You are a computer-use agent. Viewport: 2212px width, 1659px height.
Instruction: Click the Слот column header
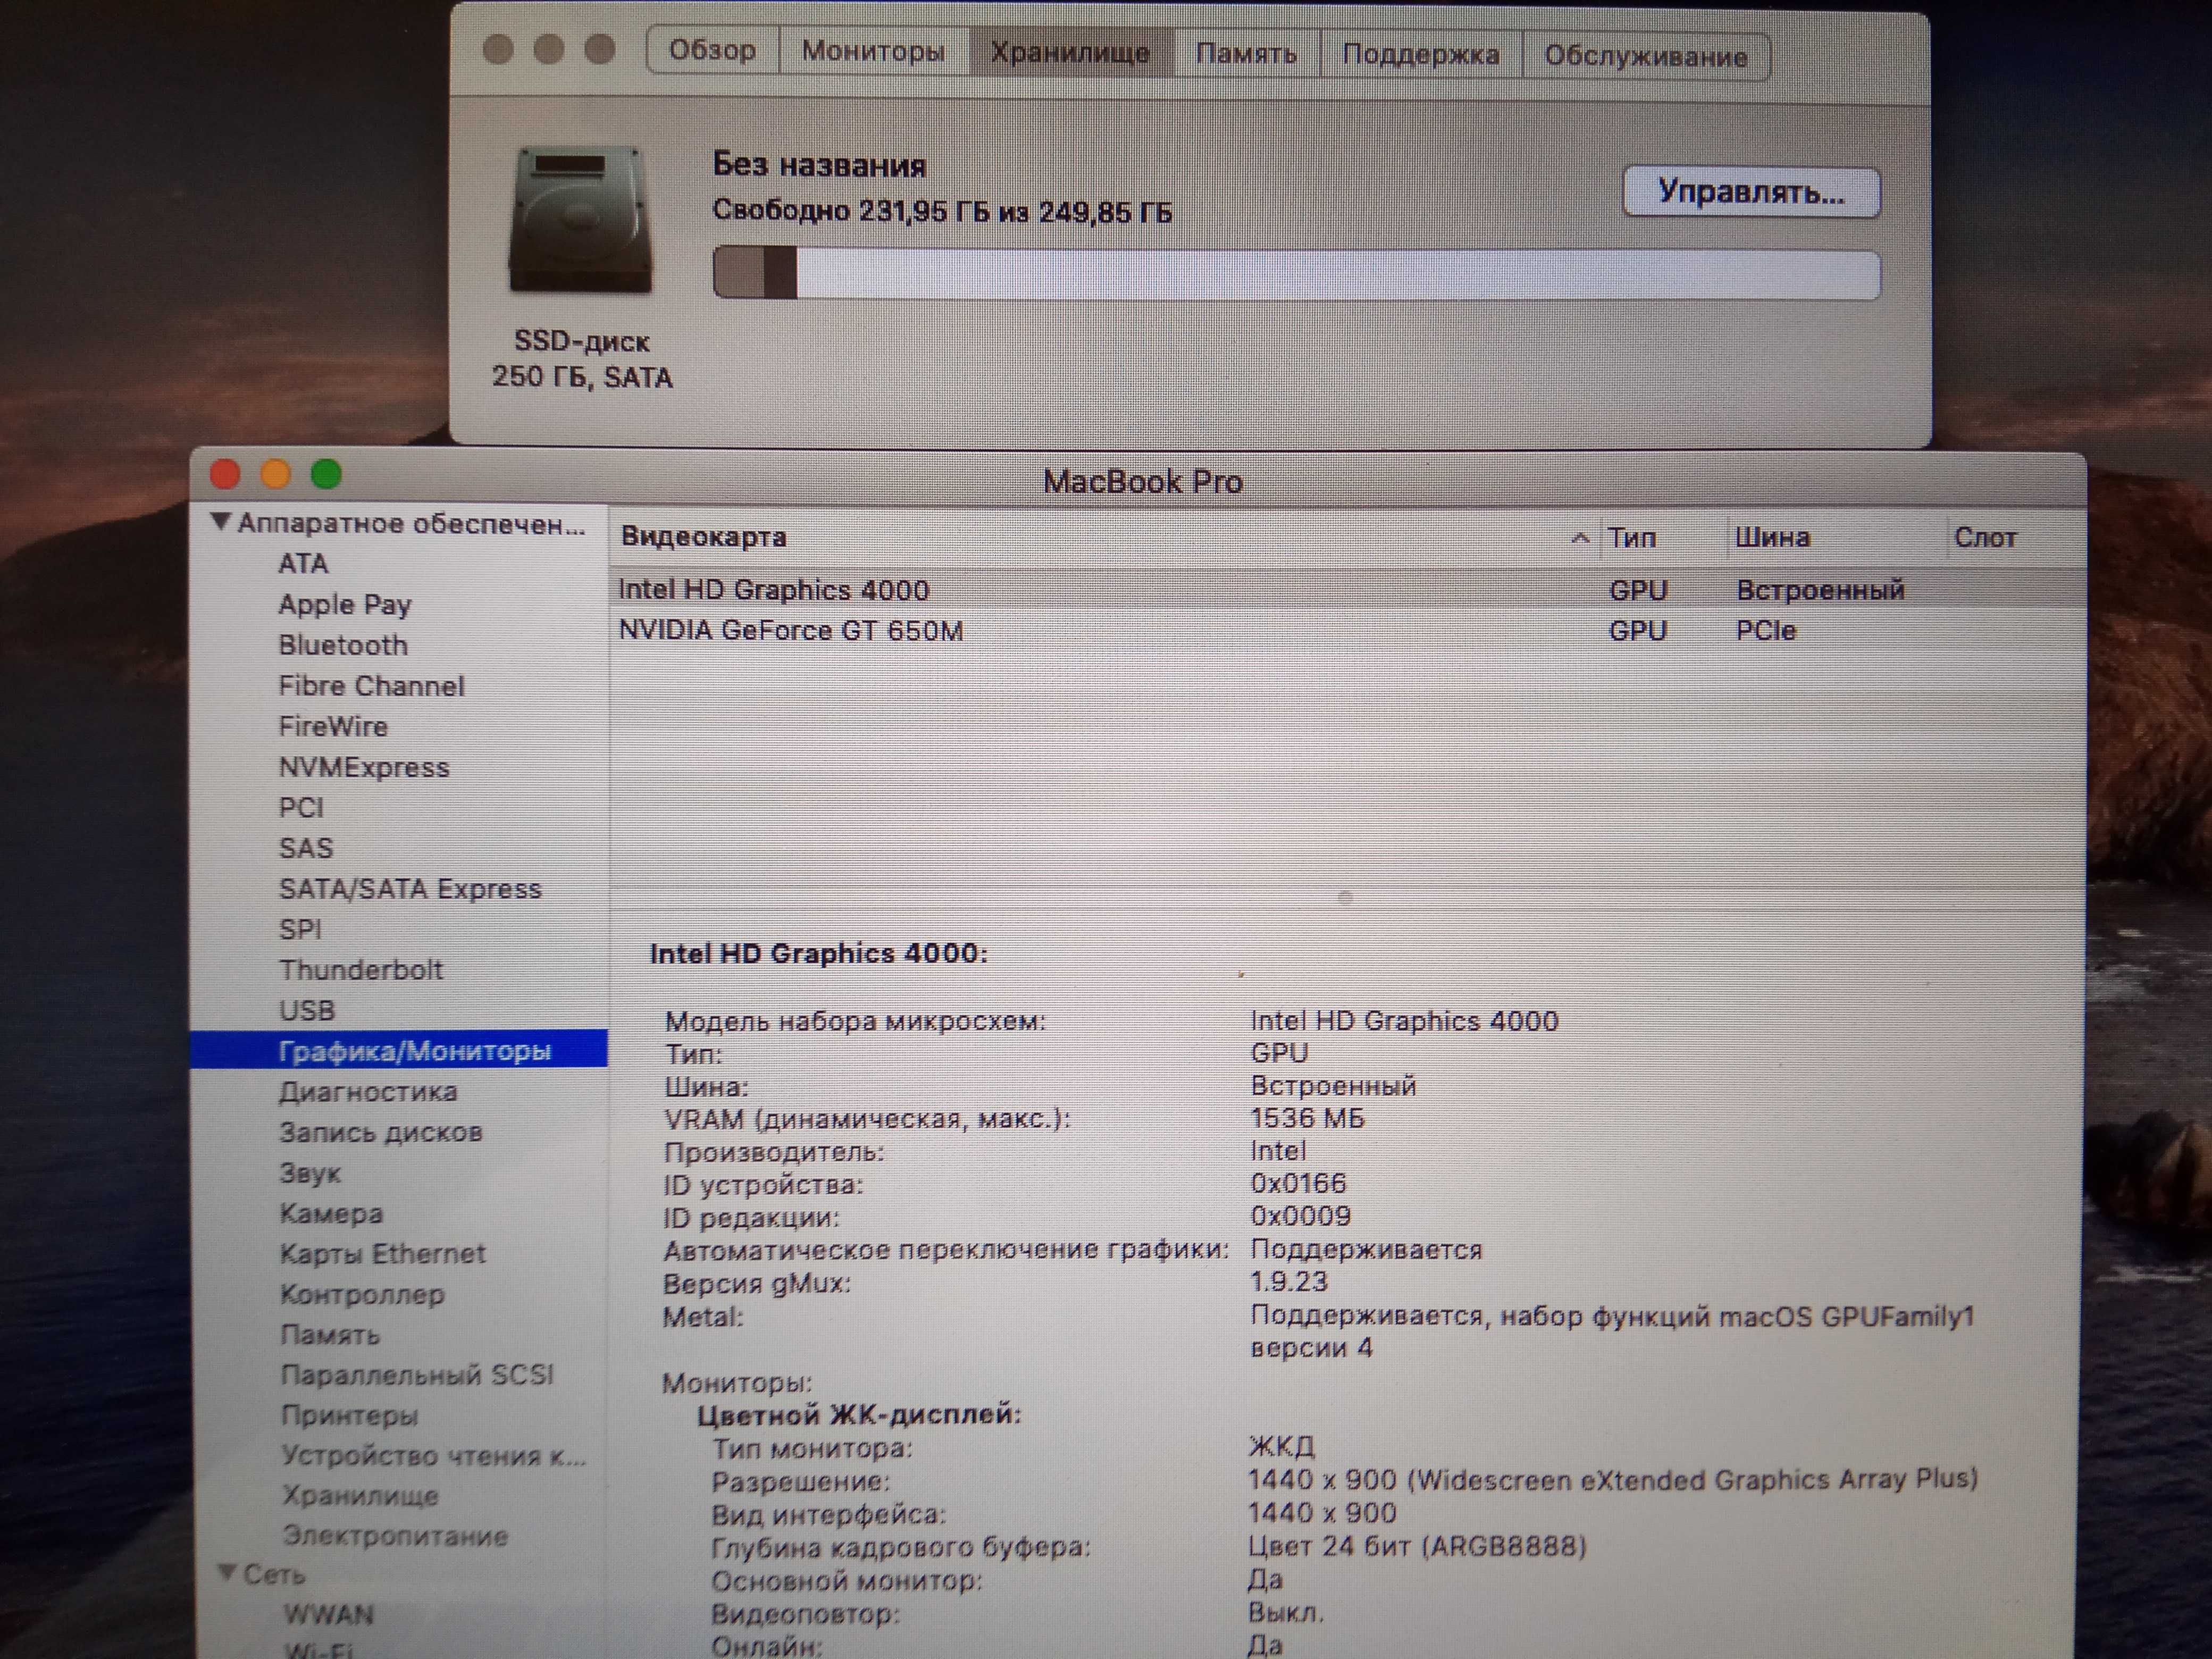point(1985,538)
